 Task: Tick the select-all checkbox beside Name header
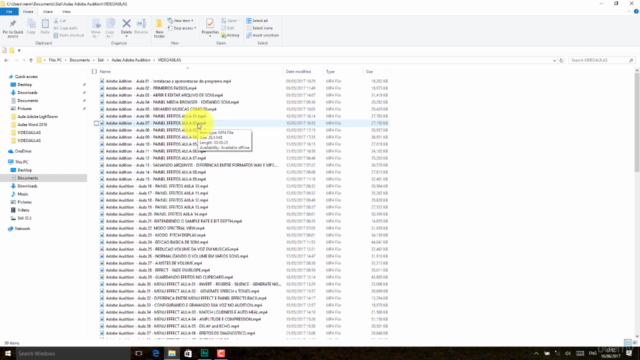(94, 71)
